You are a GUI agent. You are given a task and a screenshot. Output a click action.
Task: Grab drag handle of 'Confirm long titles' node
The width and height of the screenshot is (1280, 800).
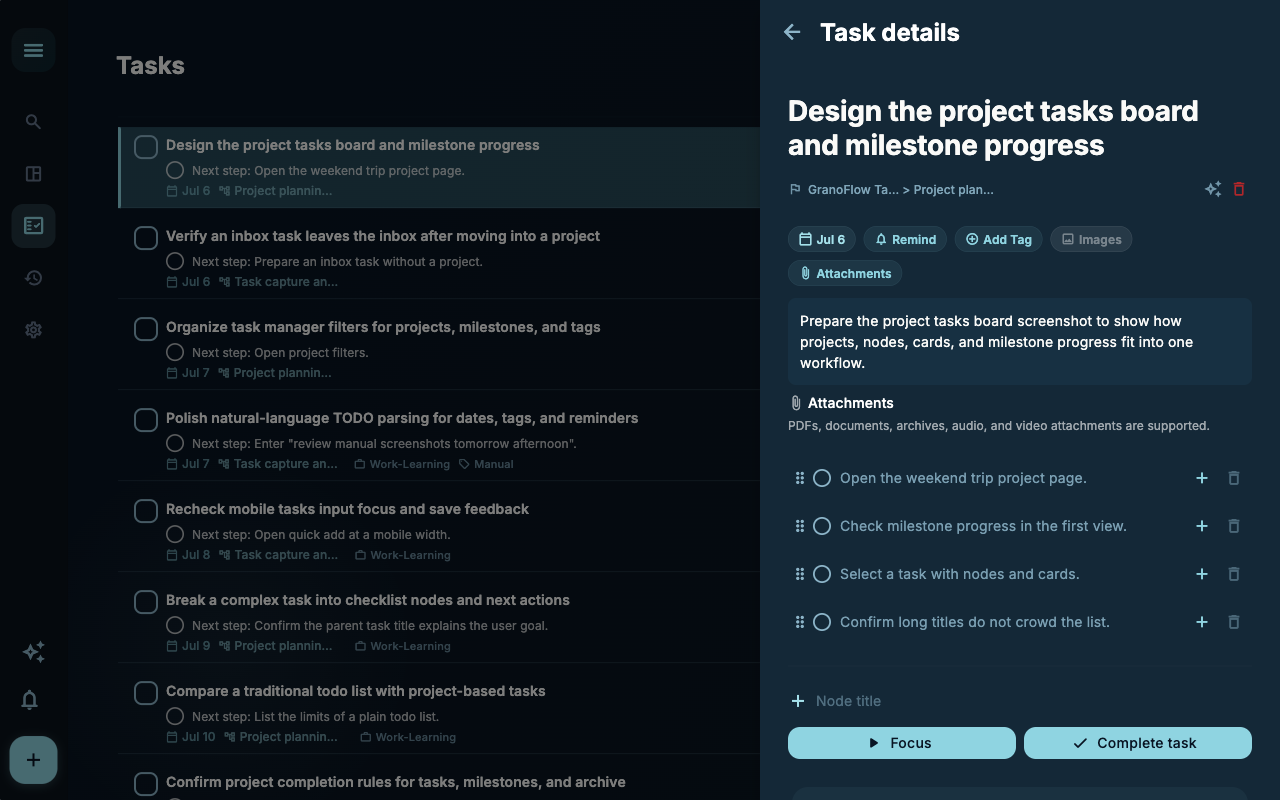click(x=800, y=622)
